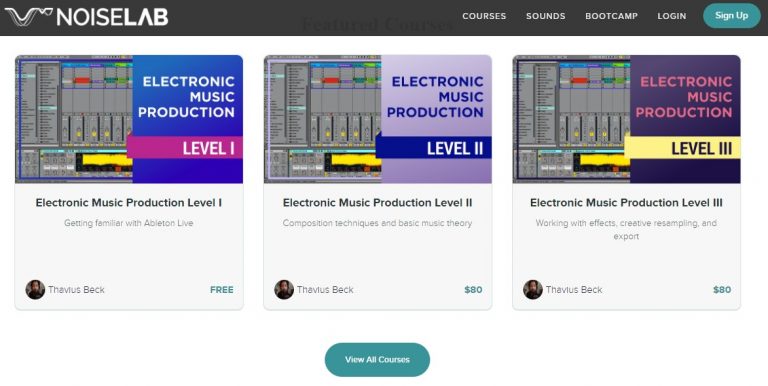768x386 pixels.
Task: Click Thavius Beck avatar on Level III card
Action: (533, 290)
